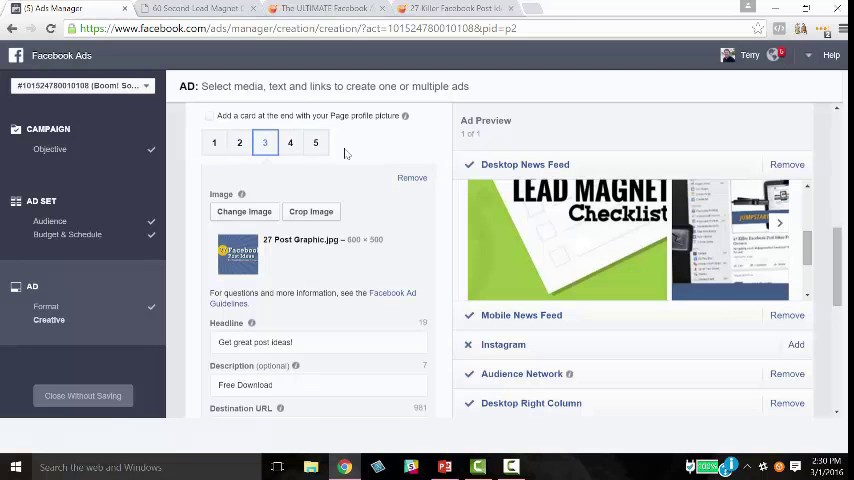Select carousel card 2

click(240, 143)
